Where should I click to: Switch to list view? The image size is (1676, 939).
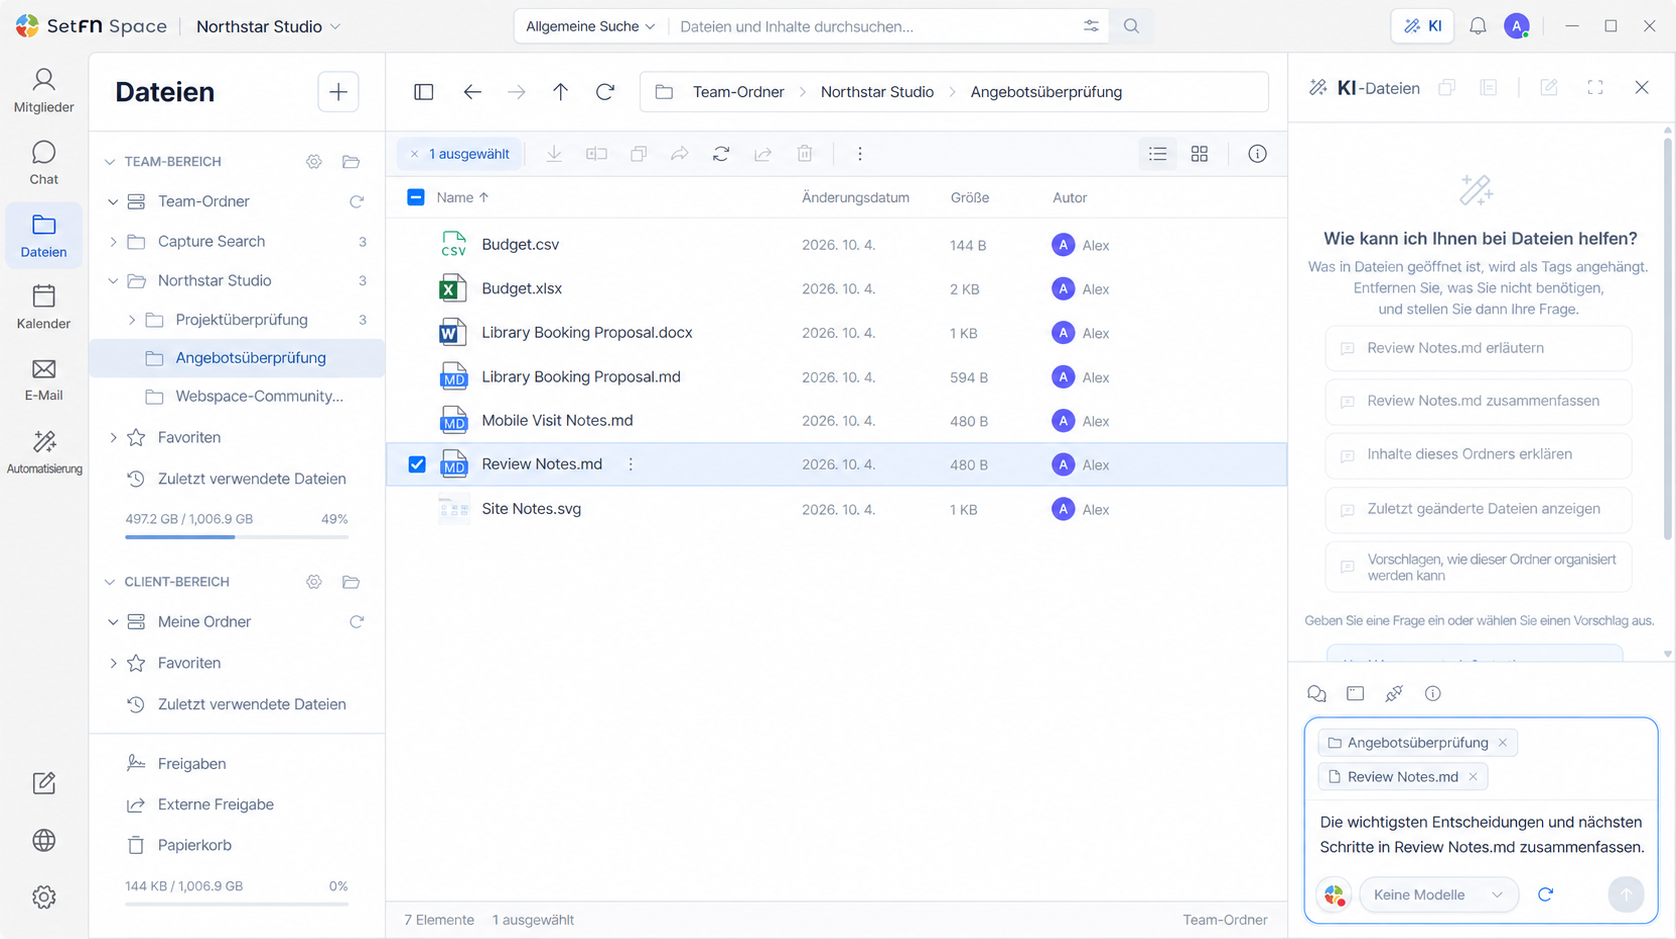tap(1158, 154)
